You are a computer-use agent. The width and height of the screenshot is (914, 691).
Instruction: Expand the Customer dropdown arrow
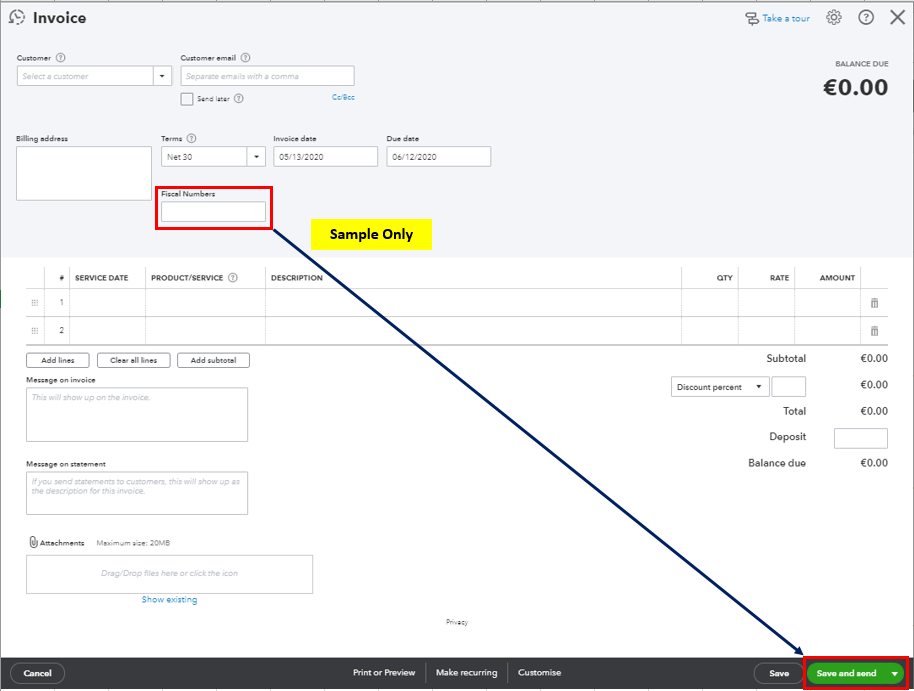click(162, 76)
